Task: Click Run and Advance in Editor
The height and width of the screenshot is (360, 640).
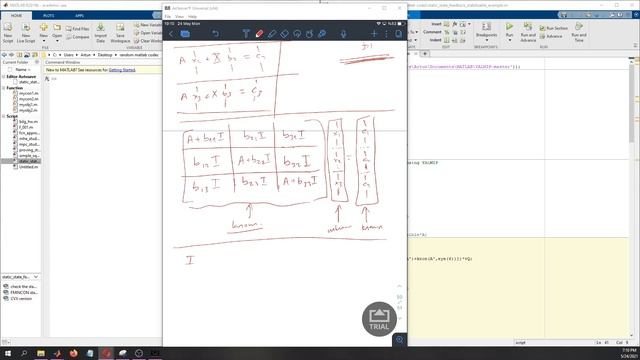Action: point(528,33)
